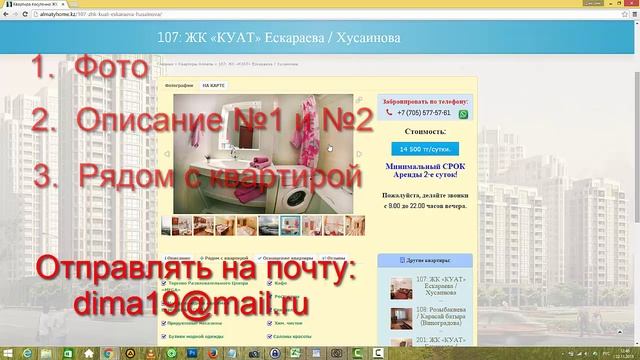
Task: Select the landscape view thumbnail in strip
Action: (x=269, y=226)
